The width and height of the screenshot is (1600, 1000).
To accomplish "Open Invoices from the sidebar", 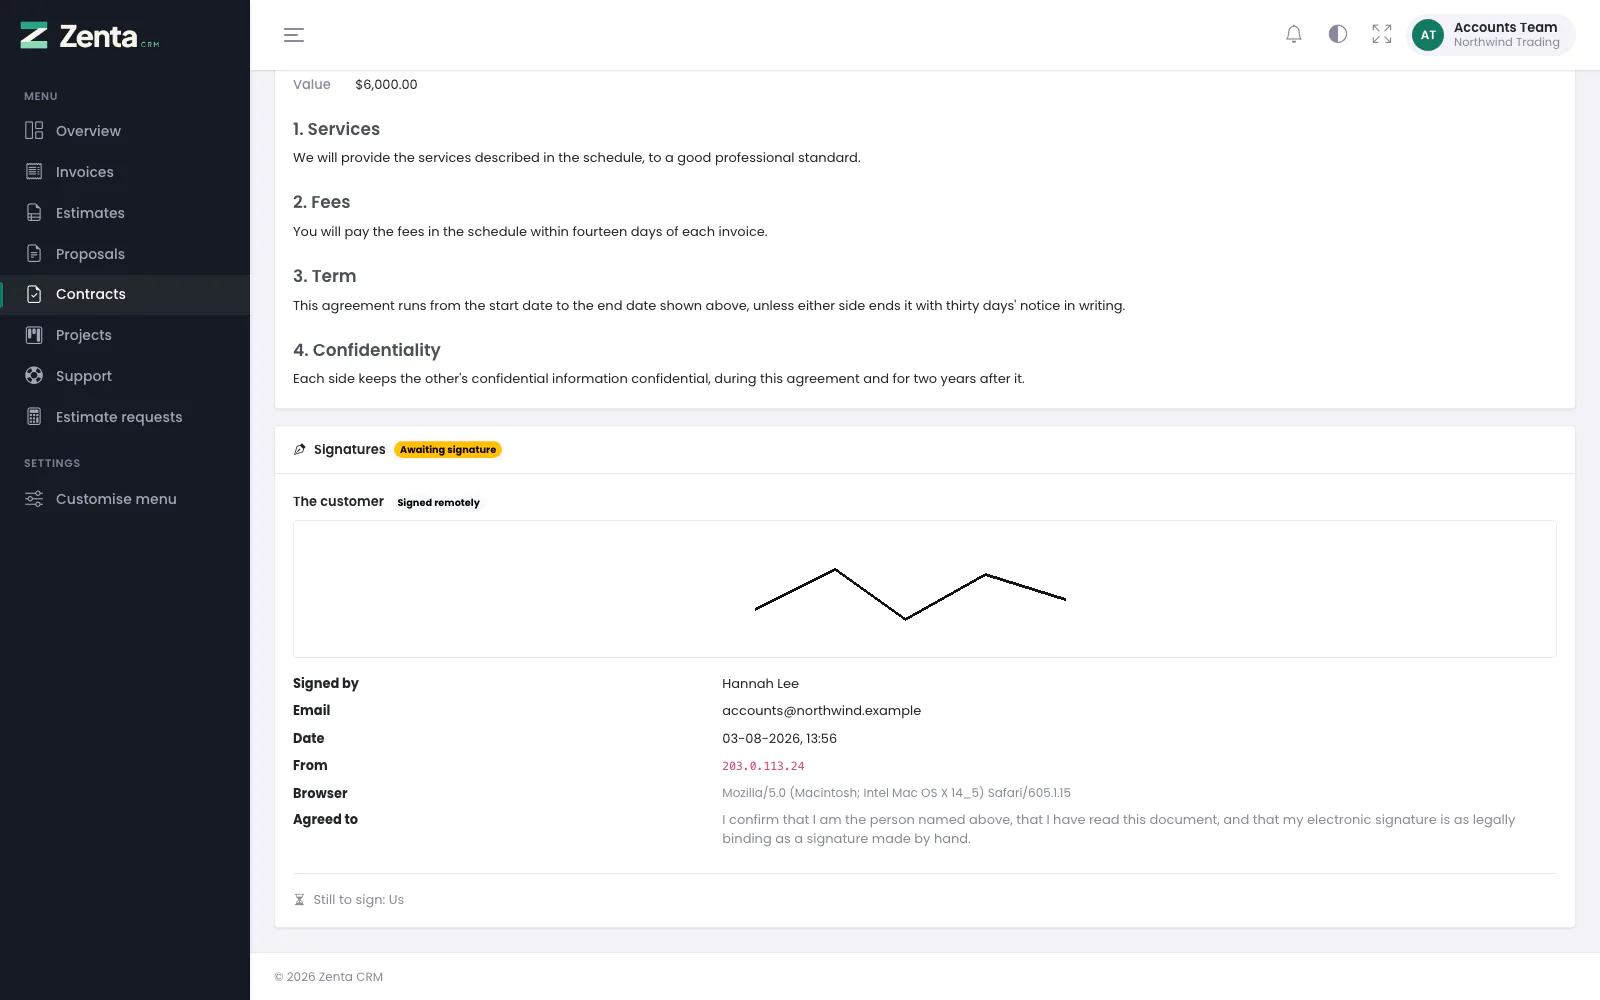I will [125, 172].
